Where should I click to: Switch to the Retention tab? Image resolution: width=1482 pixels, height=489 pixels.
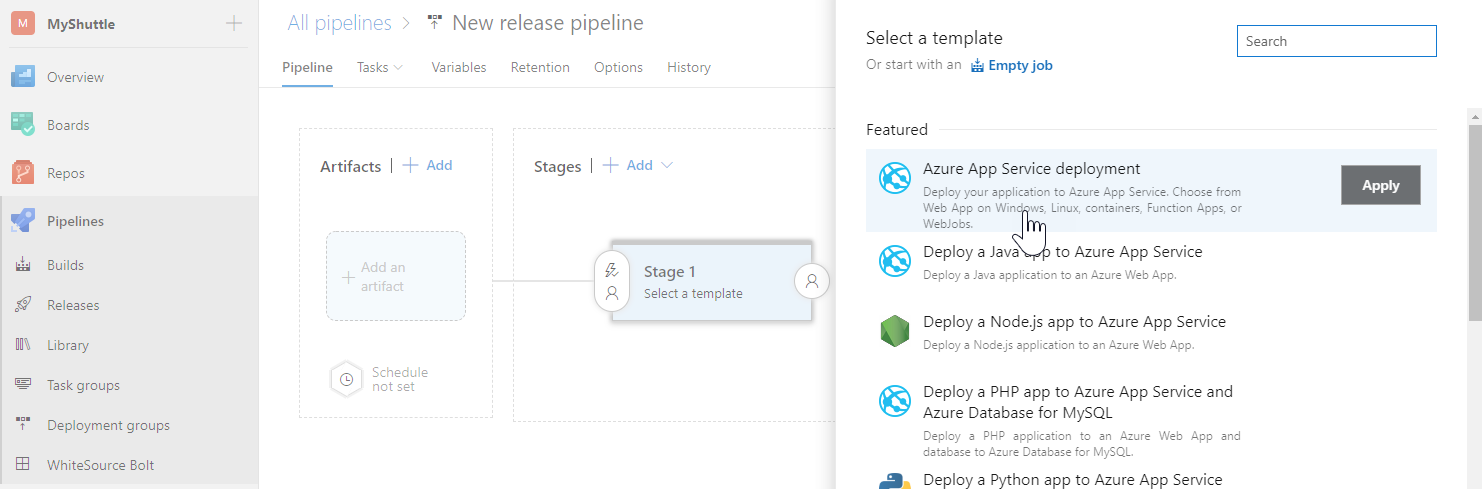(x=540, y=67)
